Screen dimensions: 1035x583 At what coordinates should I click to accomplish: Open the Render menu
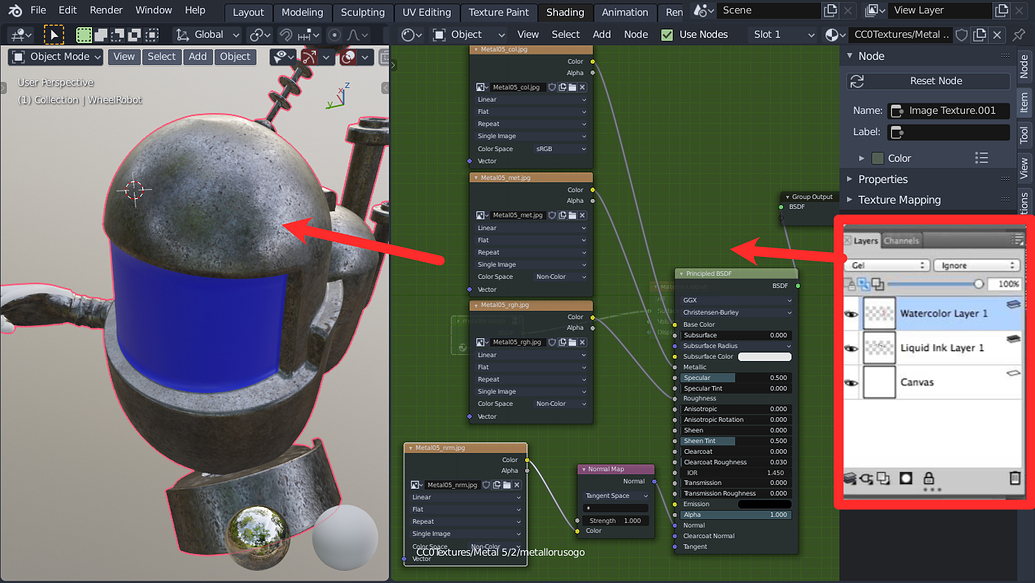[106, 11]
